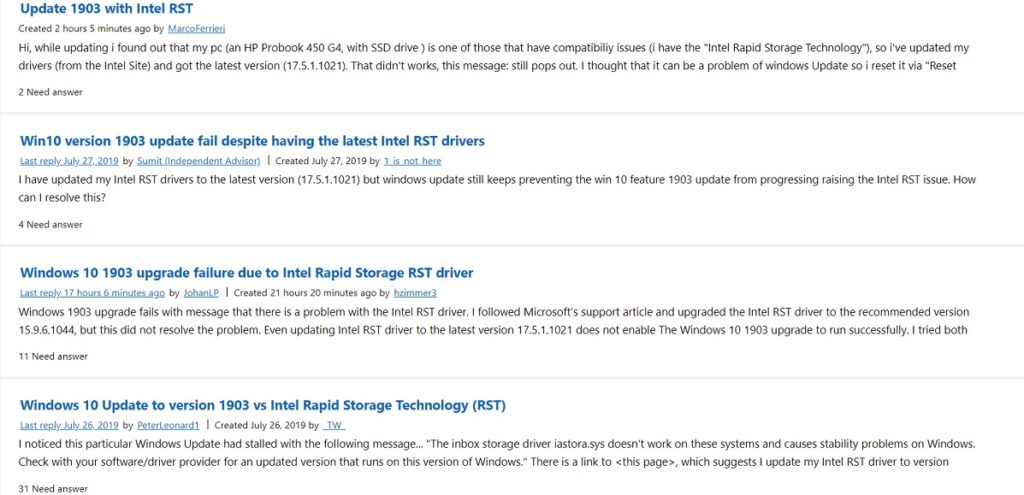
Task: Open Sumit (Independent Advisor) profile link
Action: pos(199,161)
